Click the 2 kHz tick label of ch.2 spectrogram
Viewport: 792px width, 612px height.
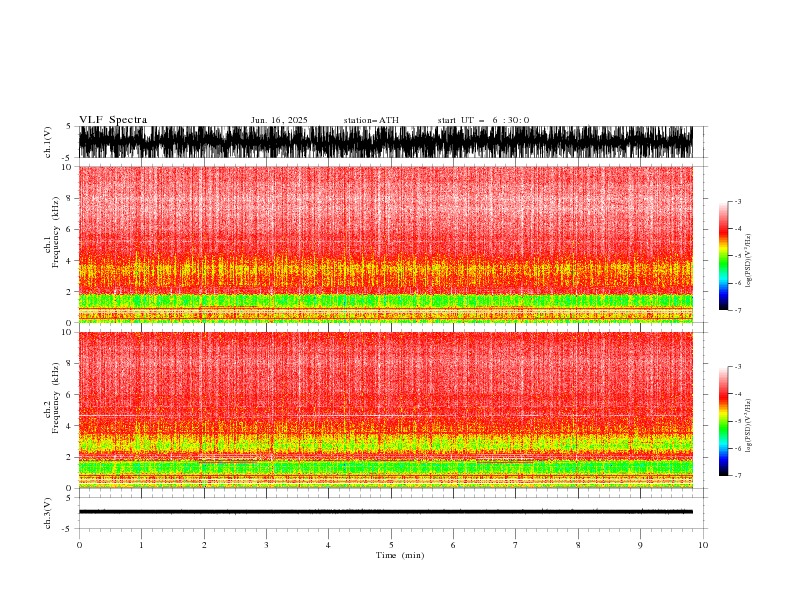pos(69,457)
